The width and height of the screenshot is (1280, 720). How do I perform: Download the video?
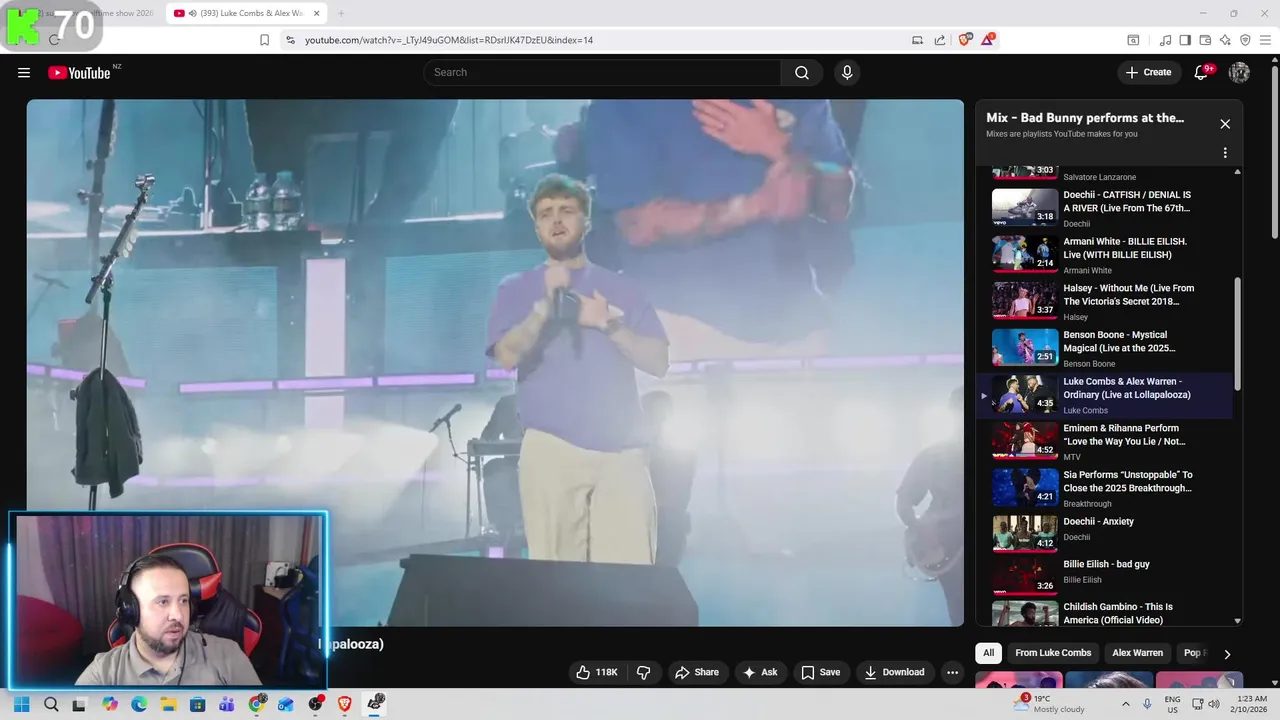(x=894, y=672)
